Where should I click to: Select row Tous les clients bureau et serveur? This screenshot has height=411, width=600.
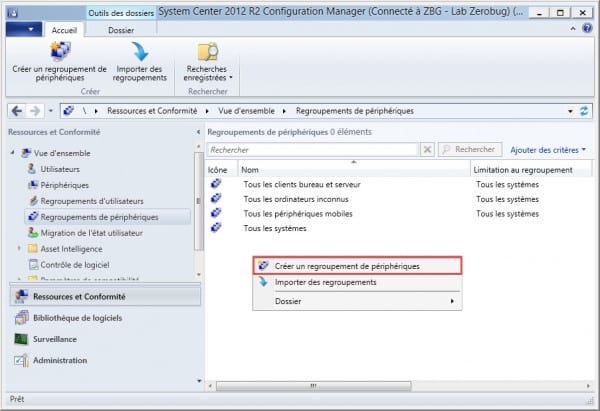point(398,184)
